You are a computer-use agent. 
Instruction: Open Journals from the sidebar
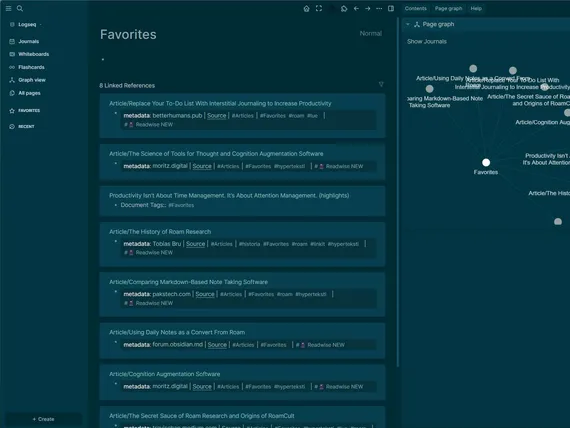(x=29, y=41)
